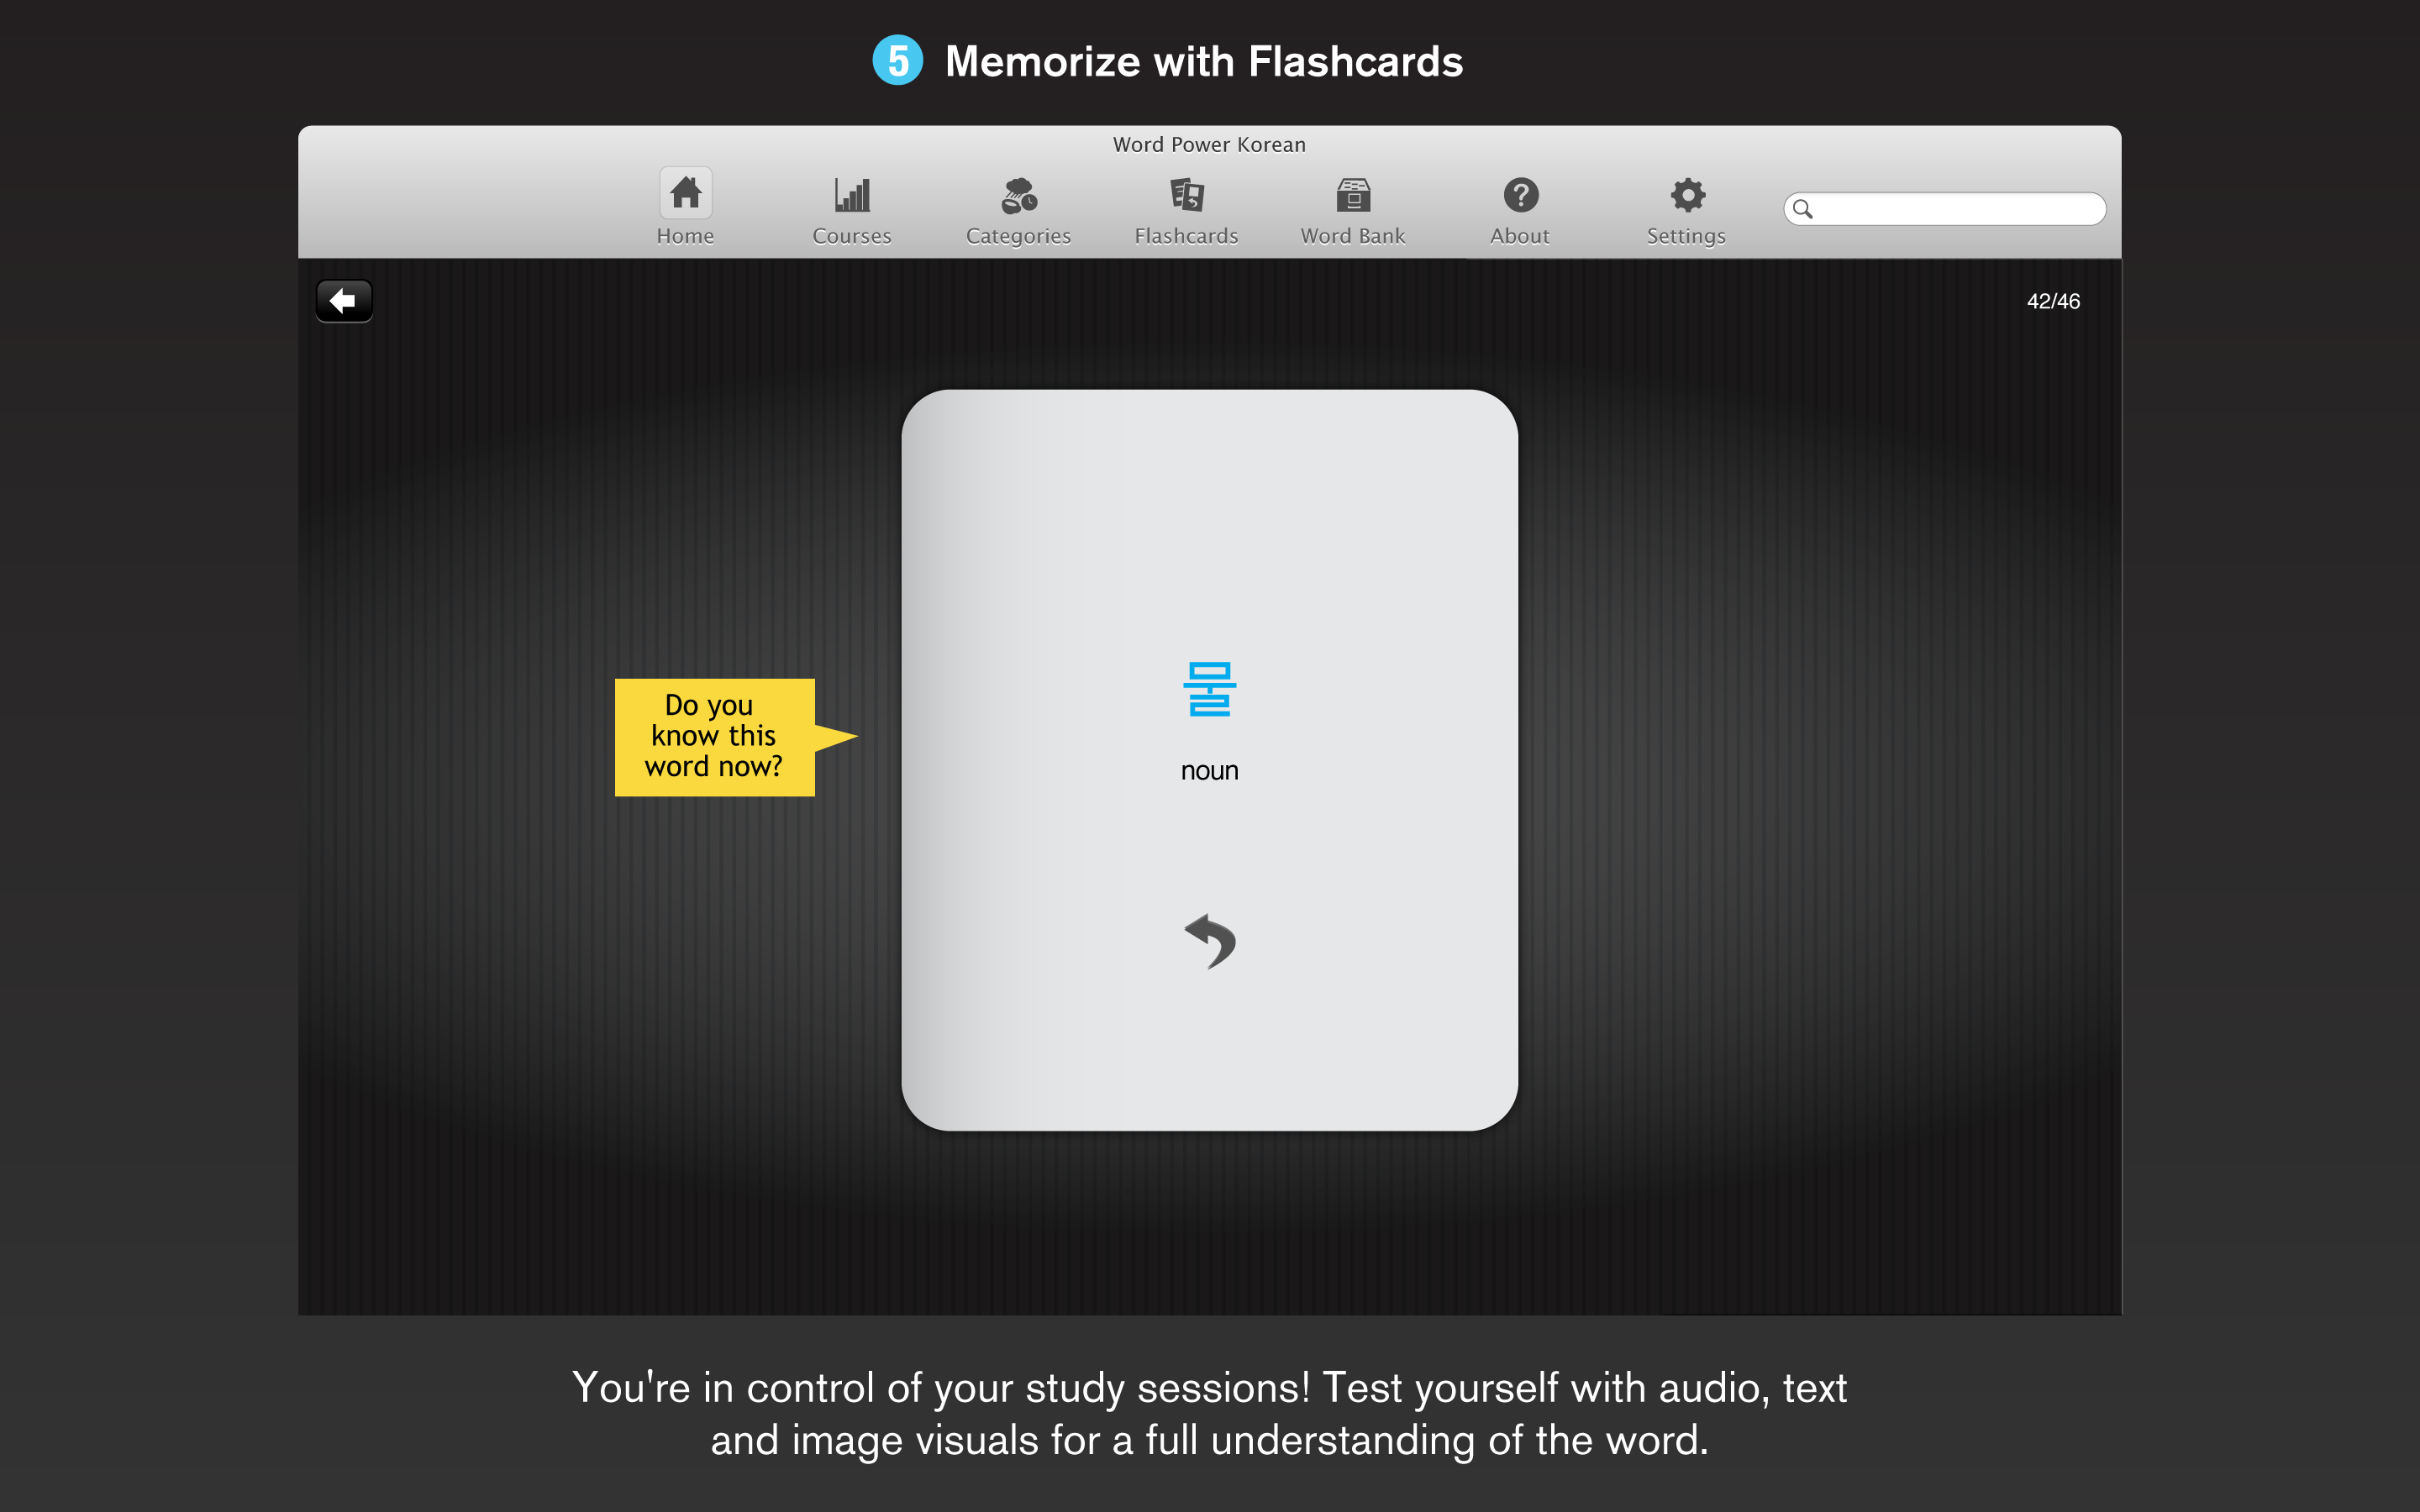Screen dimensions: 2420x1512
Task: Click the Settings gear icon
Action: pyautogui.click(x=1685, y=195)
